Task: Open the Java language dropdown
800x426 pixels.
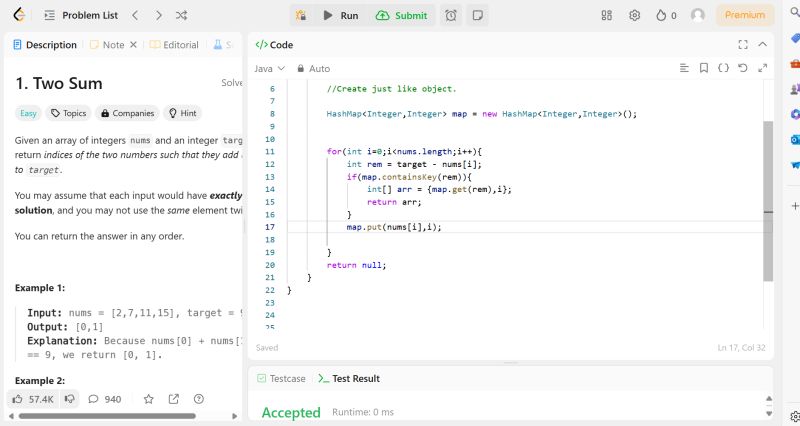Action: click(269, 68)
